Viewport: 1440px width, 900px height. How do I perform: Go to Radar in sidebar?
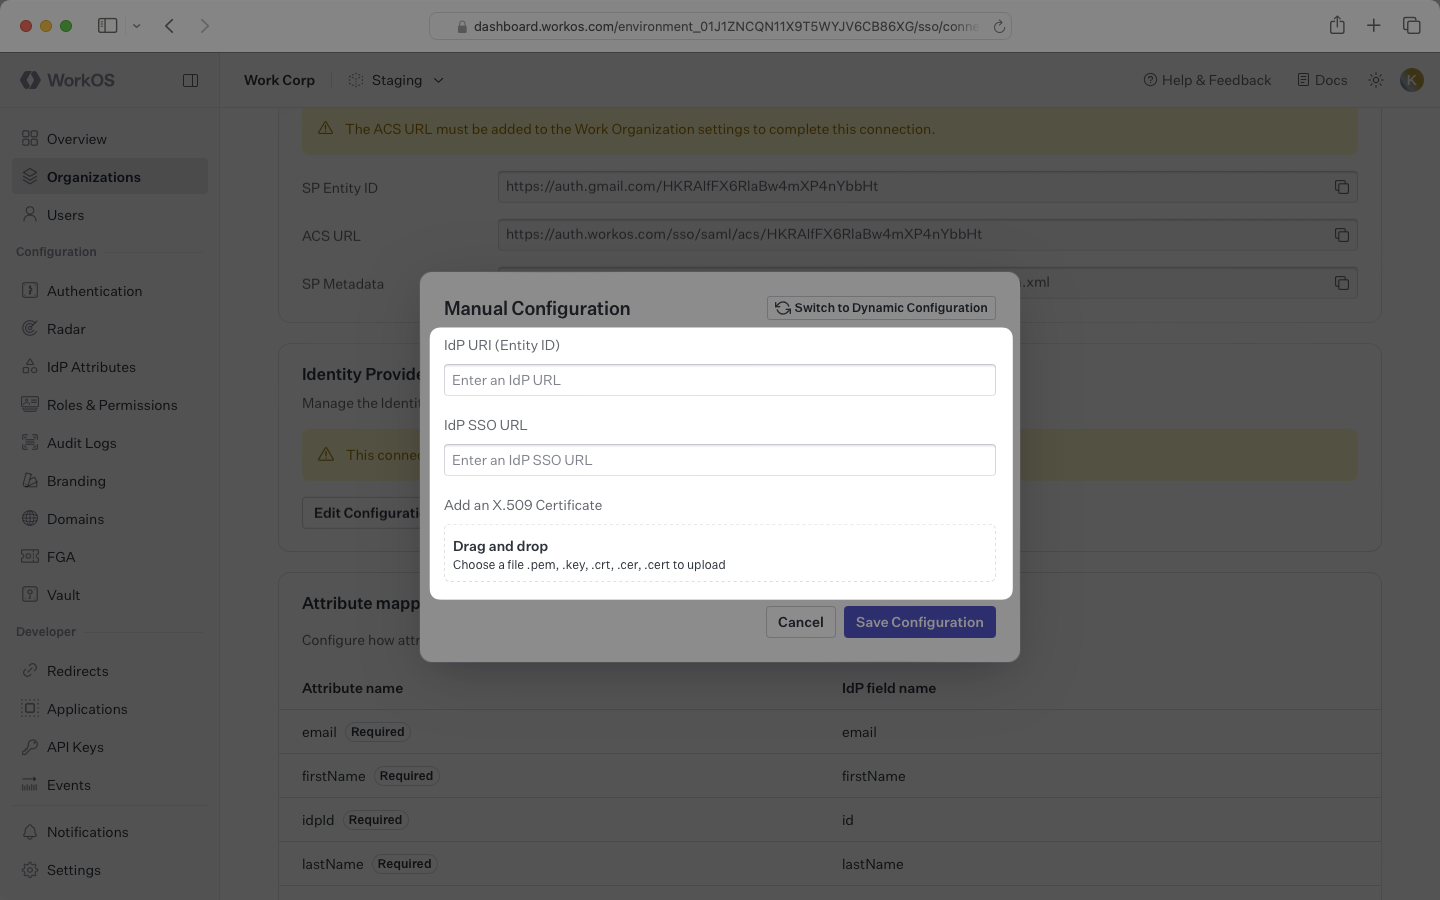pos(66,329)
